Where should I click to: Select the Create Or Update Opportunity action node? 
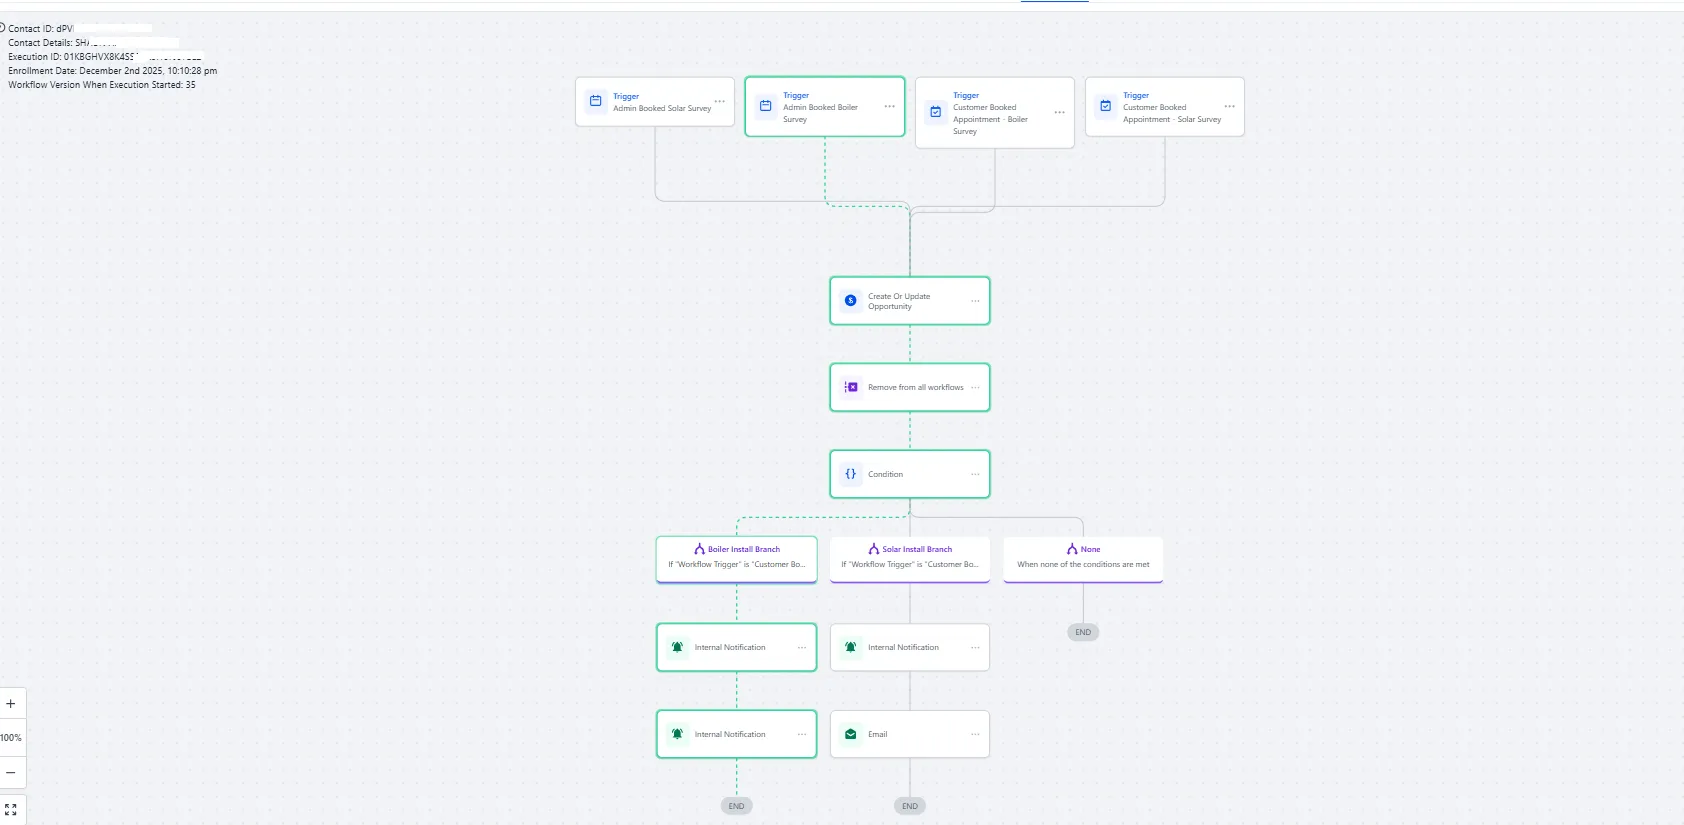pyautogui.click(x=910, y=301)
